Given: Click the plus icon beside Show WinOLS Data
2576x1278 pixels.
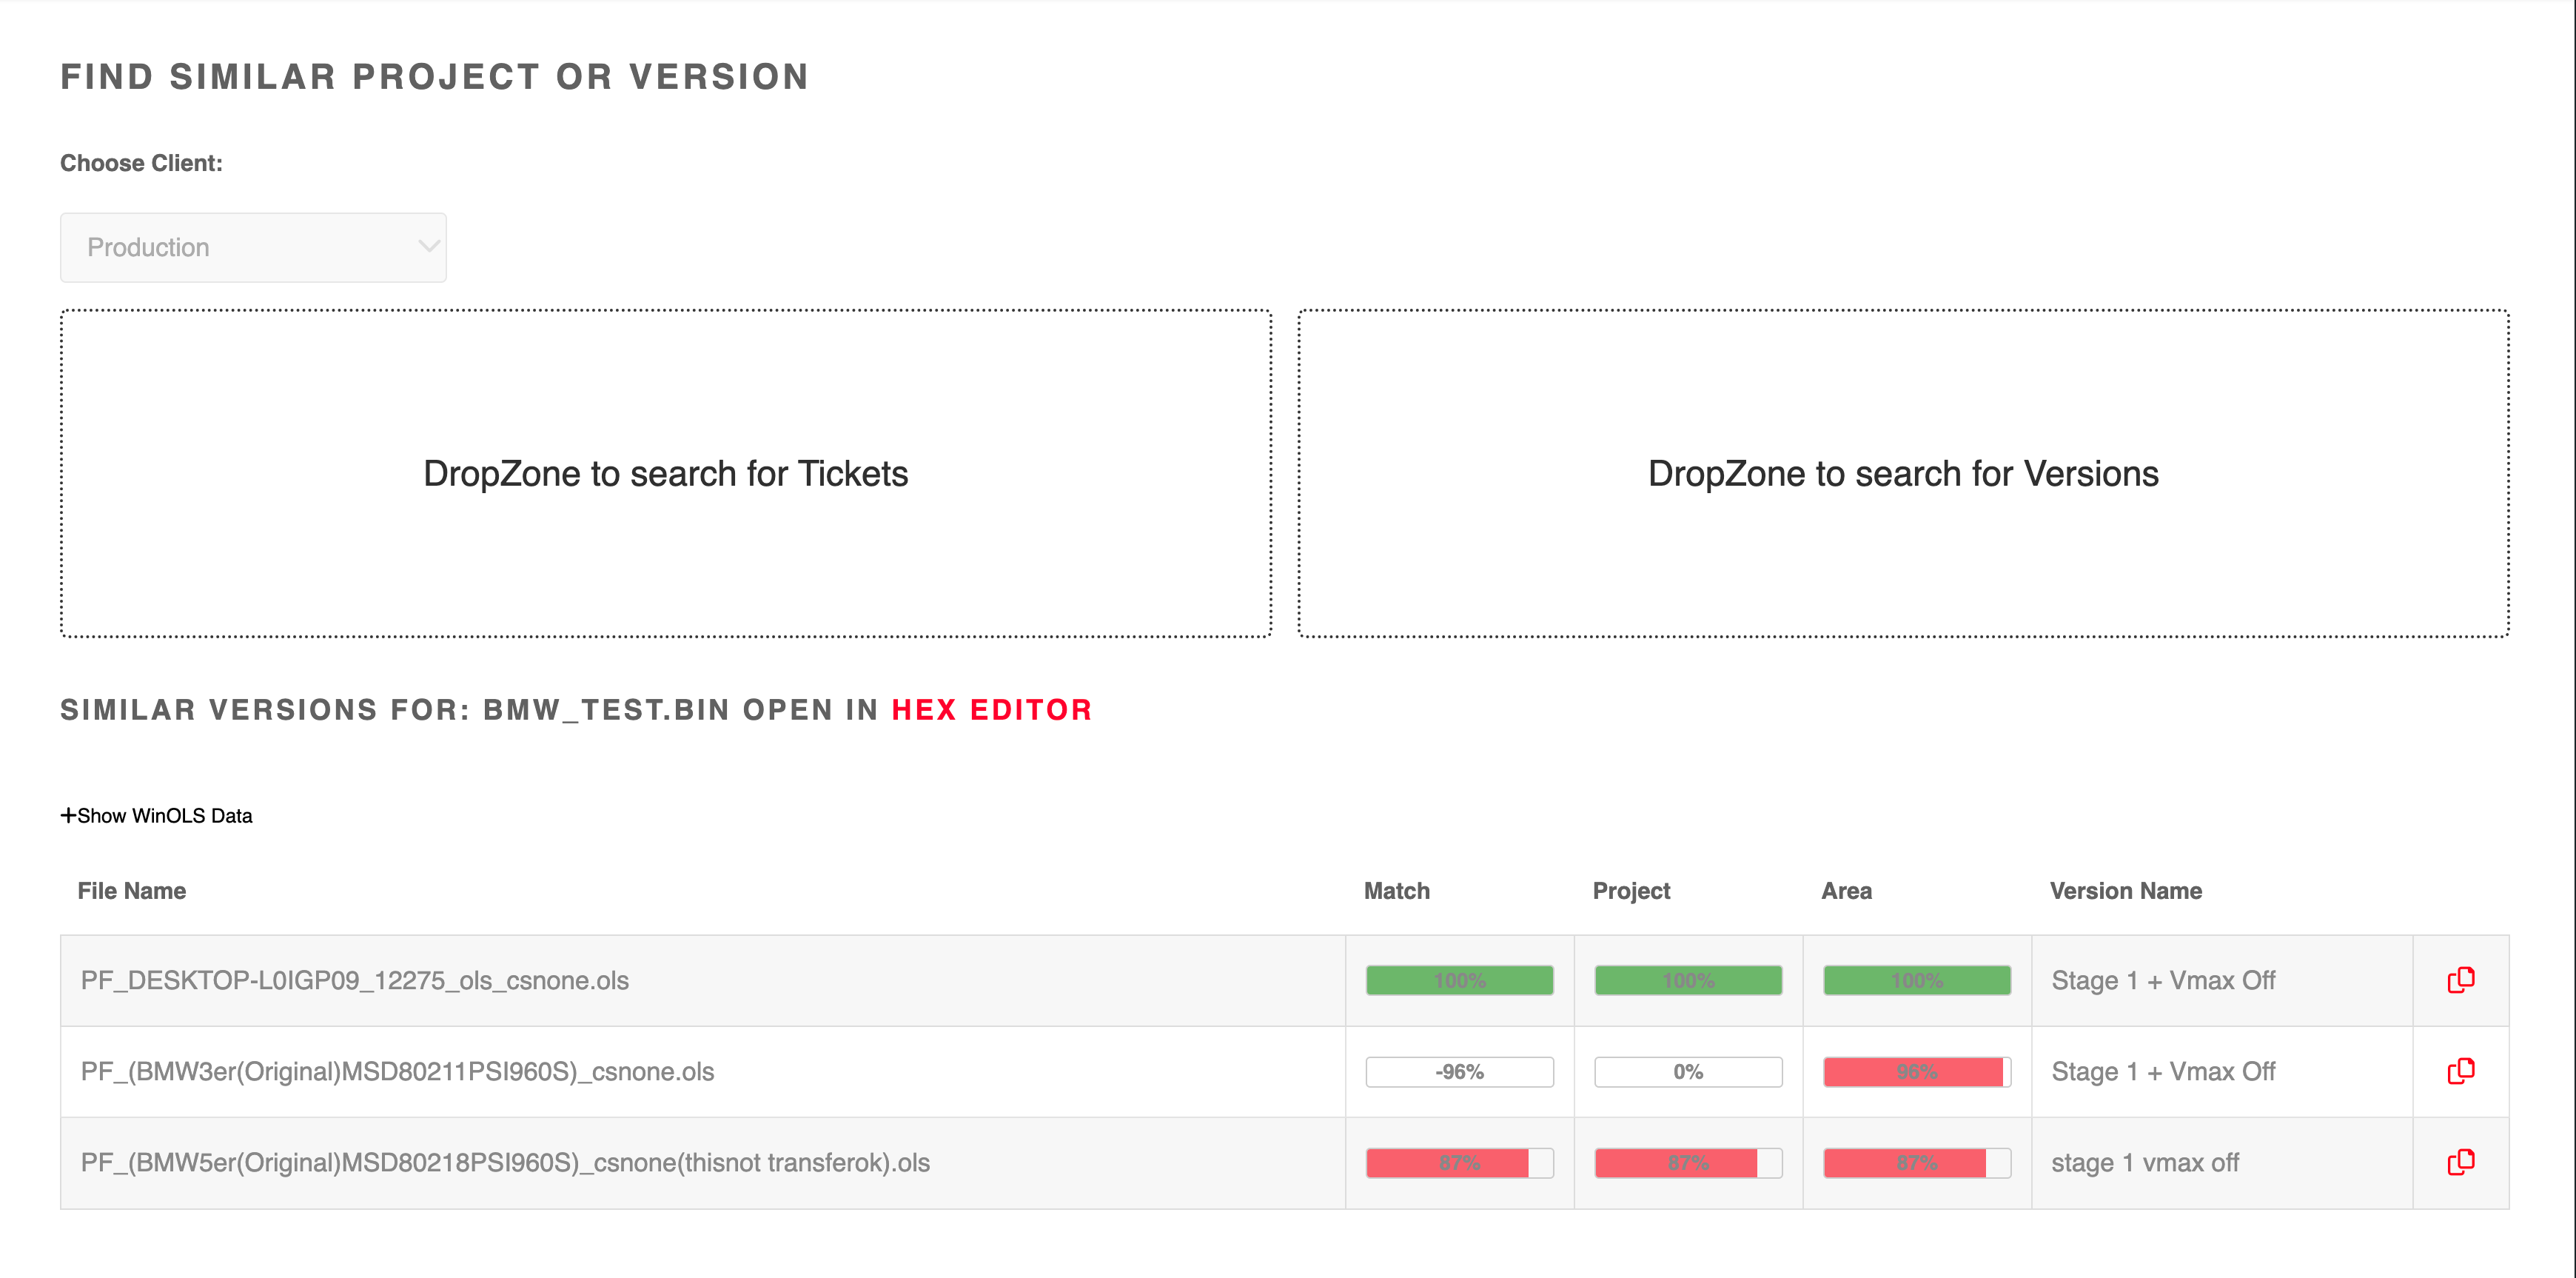Looking at the screenshot, I should pyautogui.click(x=68, y=815).
